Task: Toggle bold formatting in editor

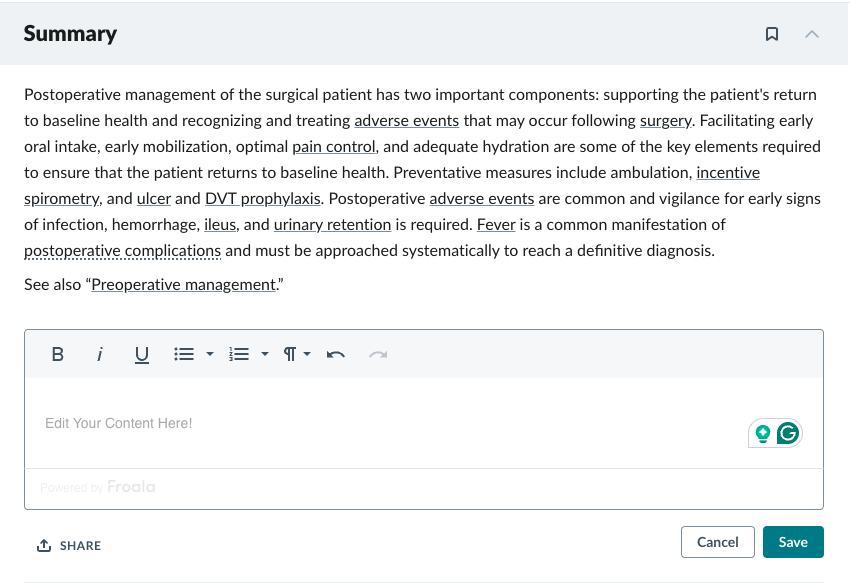Action: pyautogui.click(x=57, y=354)
